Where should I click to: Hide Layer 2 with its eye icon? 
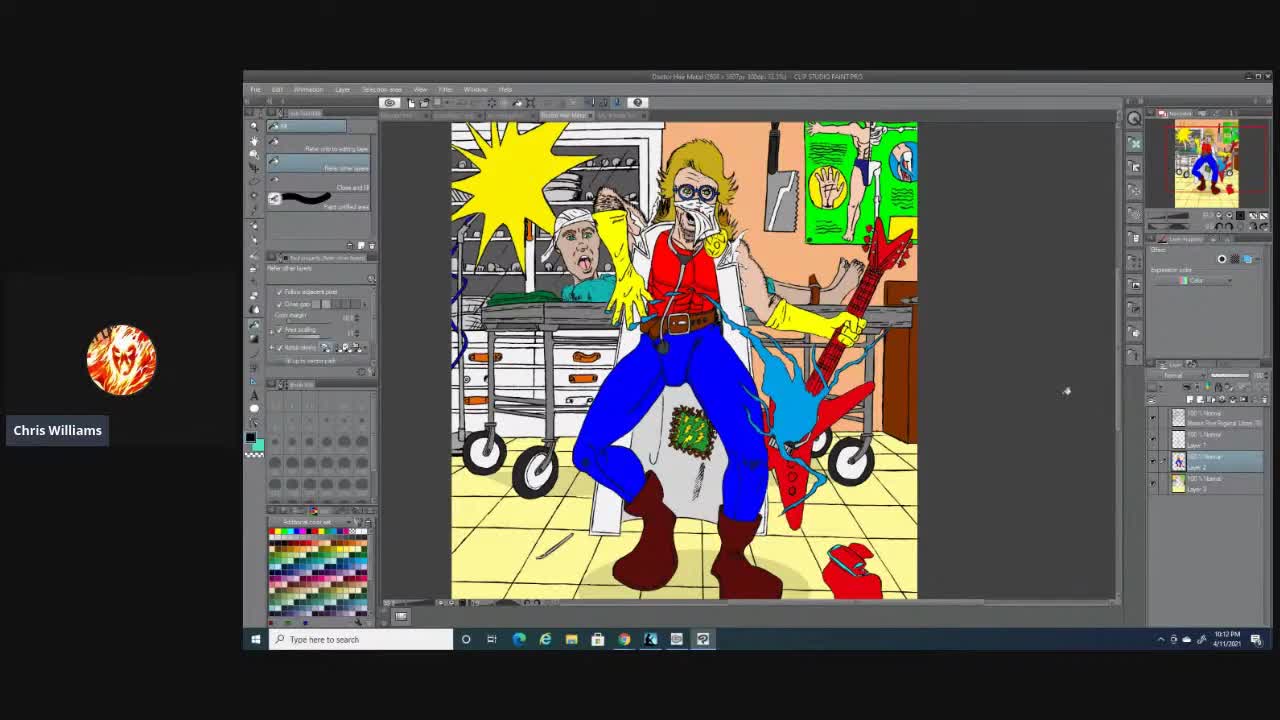click(1153, 461)
